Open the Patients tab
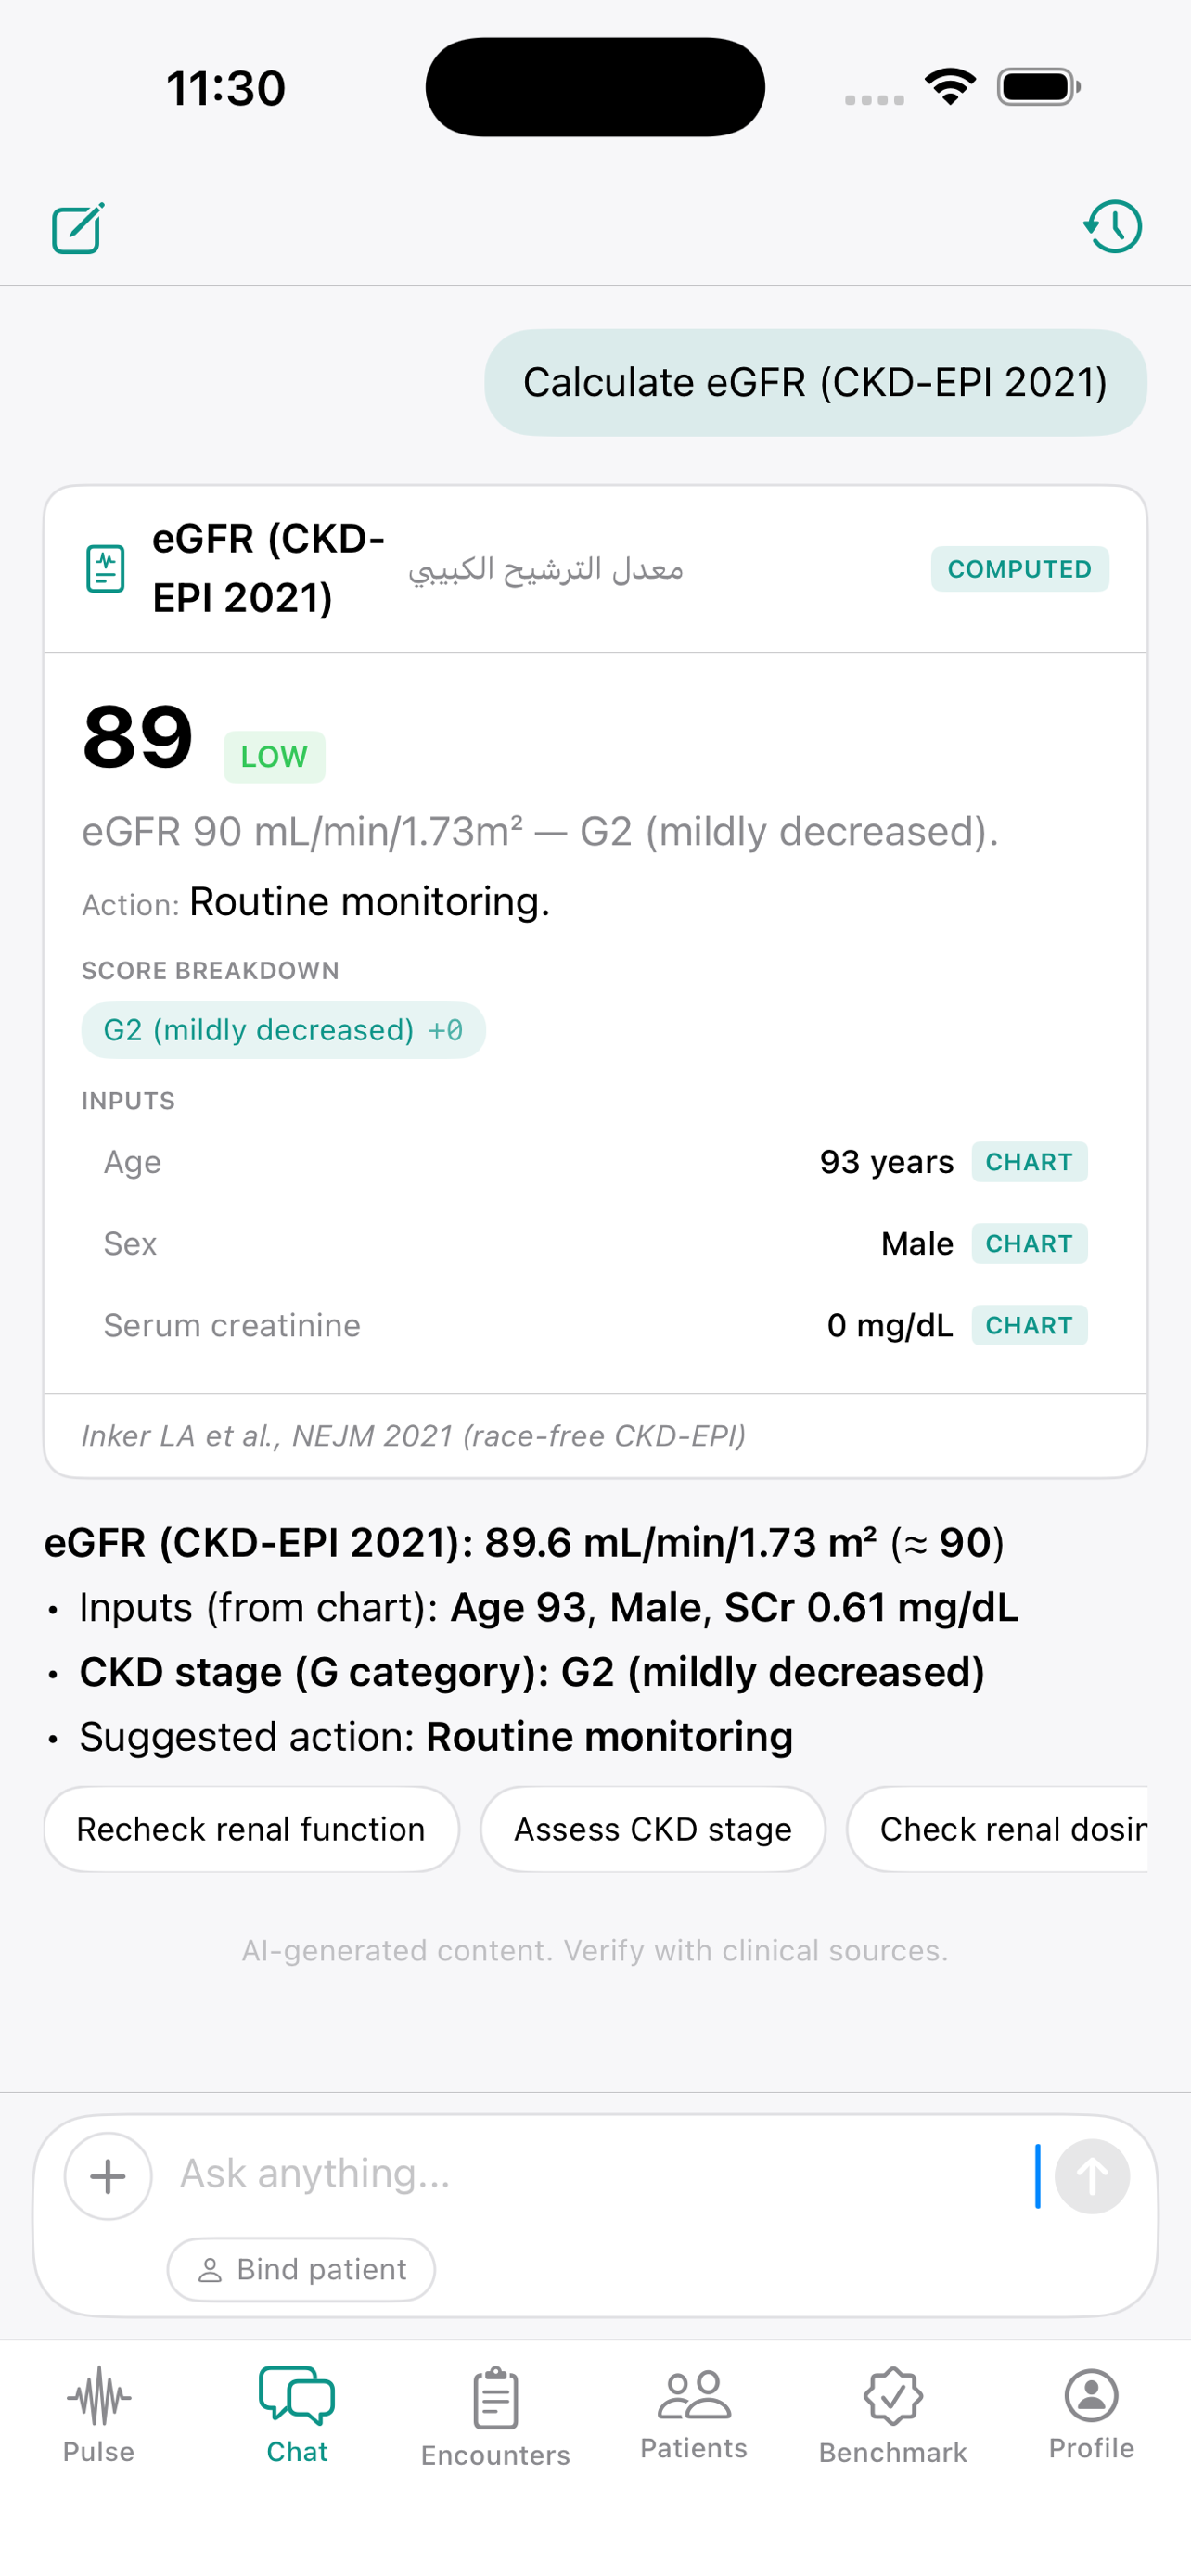This screenshot has height=2576, width=1191. coord(693,2415)
